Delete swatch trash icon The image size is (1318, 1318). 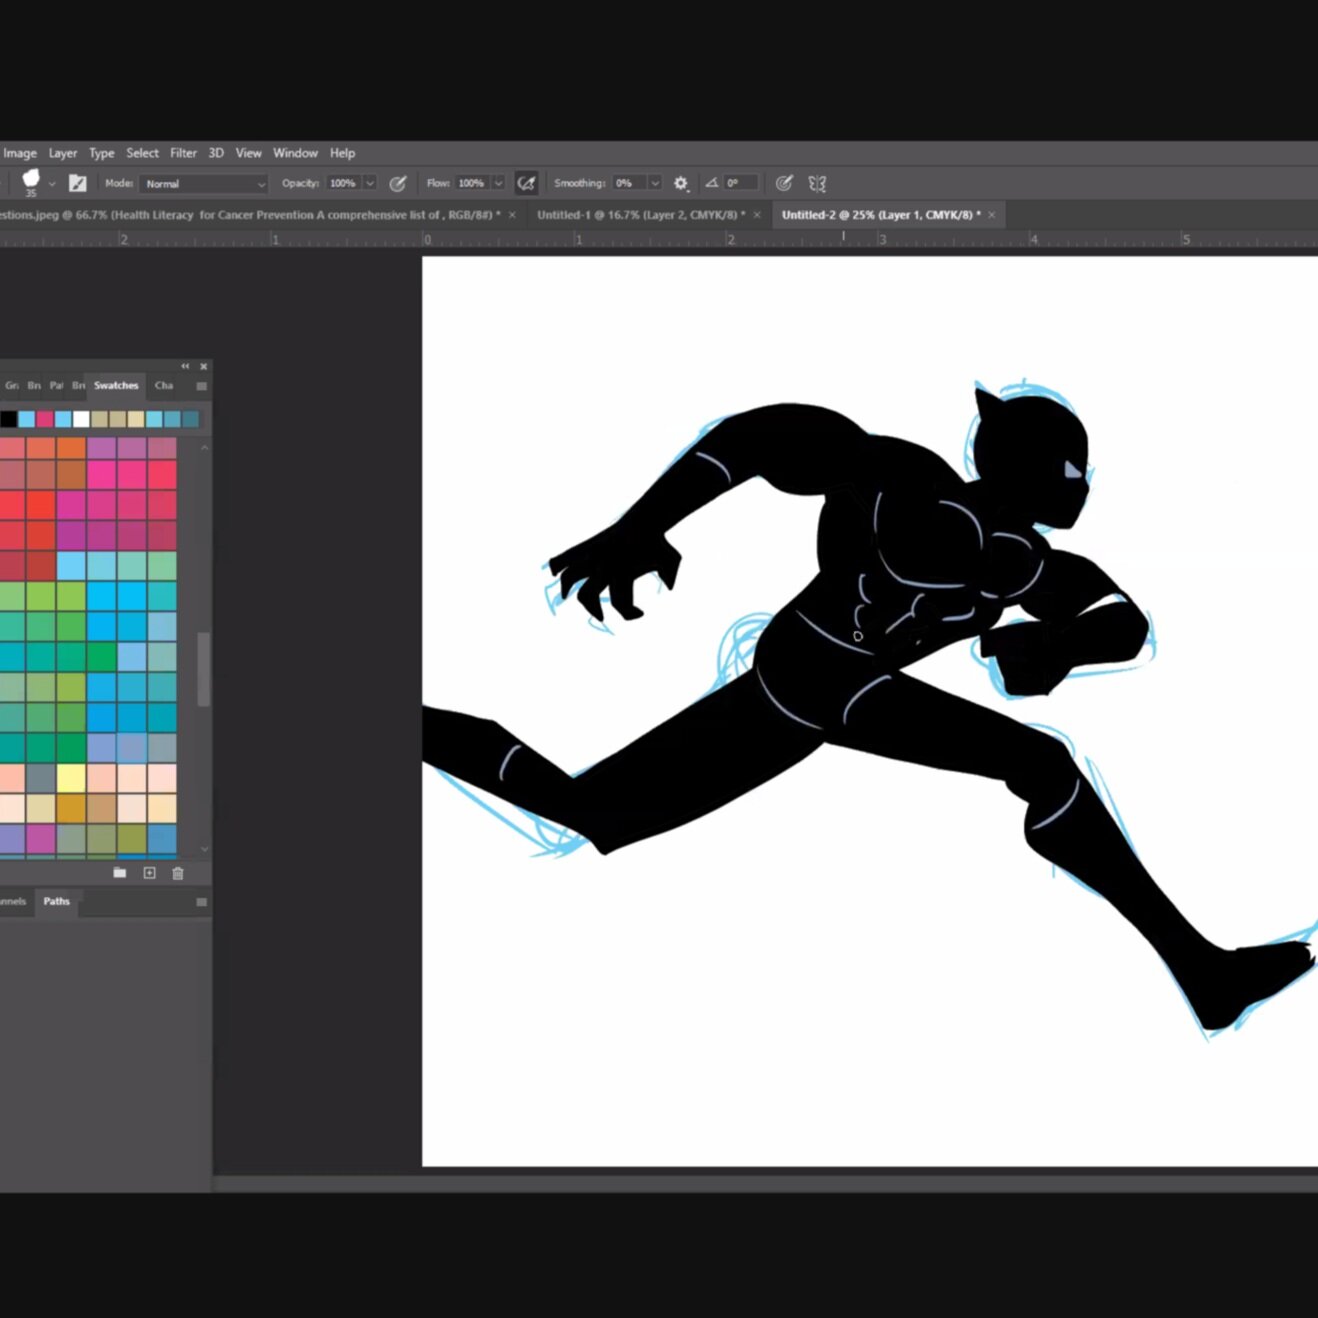[178, 873]
